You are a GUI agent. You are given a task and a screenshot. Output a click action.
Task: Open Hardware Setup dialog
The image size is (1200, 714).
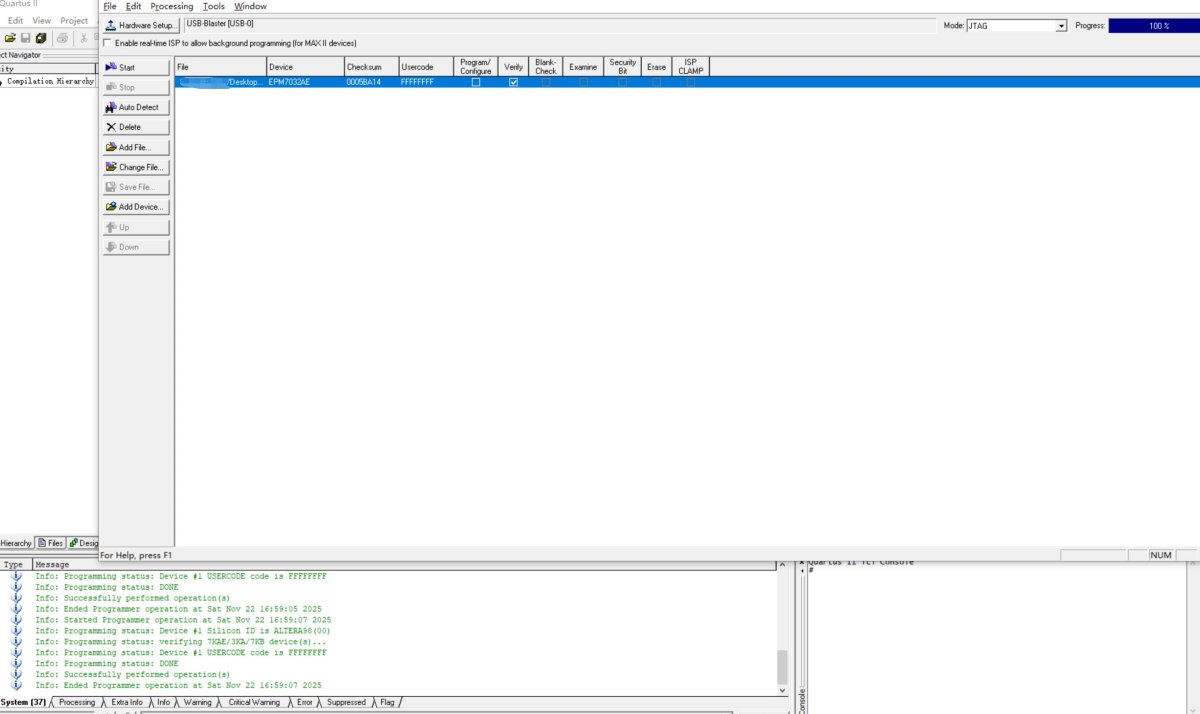[x=142, y=25]
